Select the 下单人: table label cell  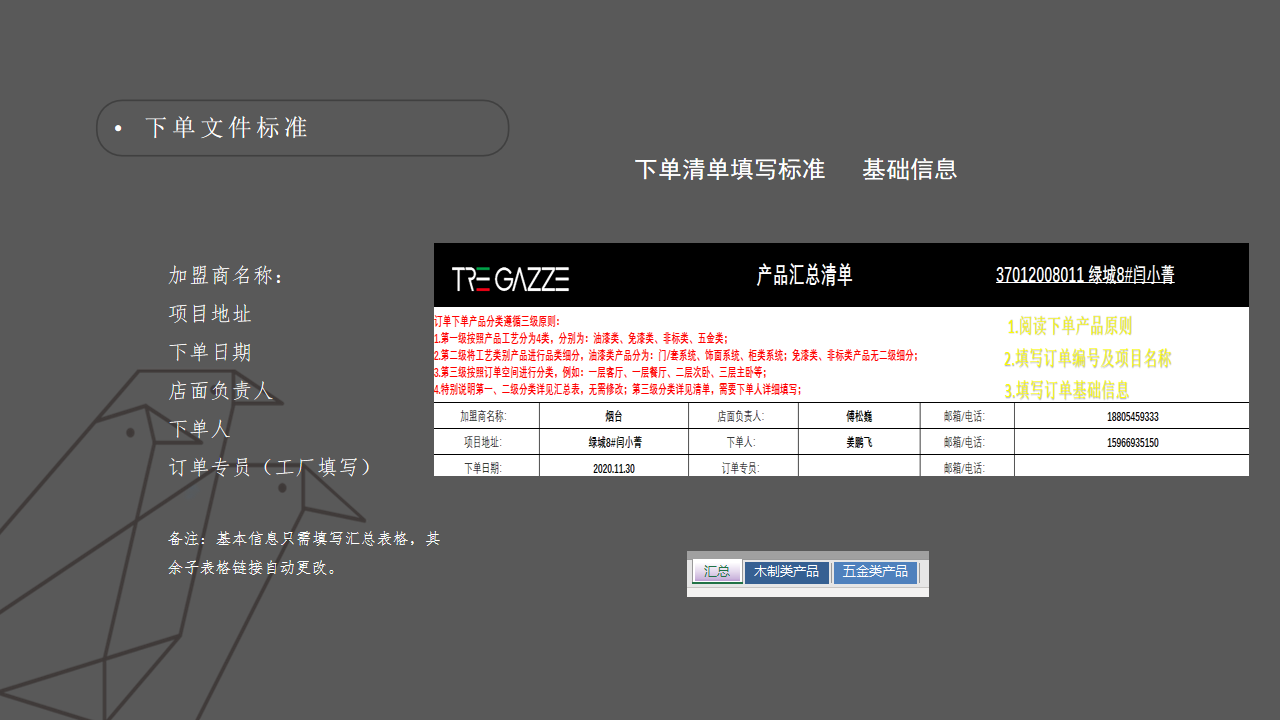click(743, 442)
